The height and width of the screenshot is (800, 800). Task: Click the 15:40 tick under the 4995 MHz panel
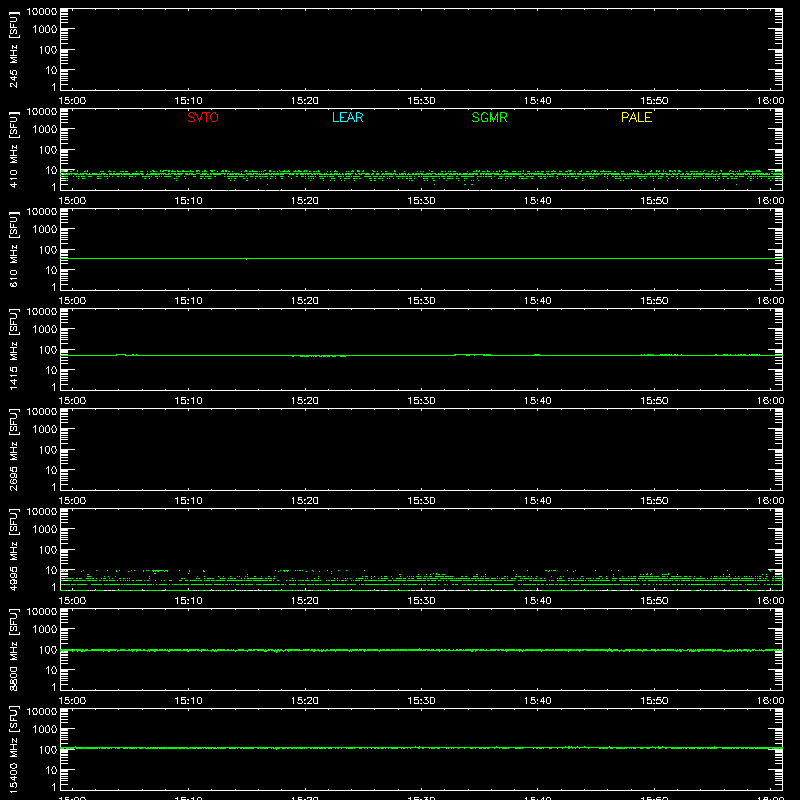pos(538,601)
